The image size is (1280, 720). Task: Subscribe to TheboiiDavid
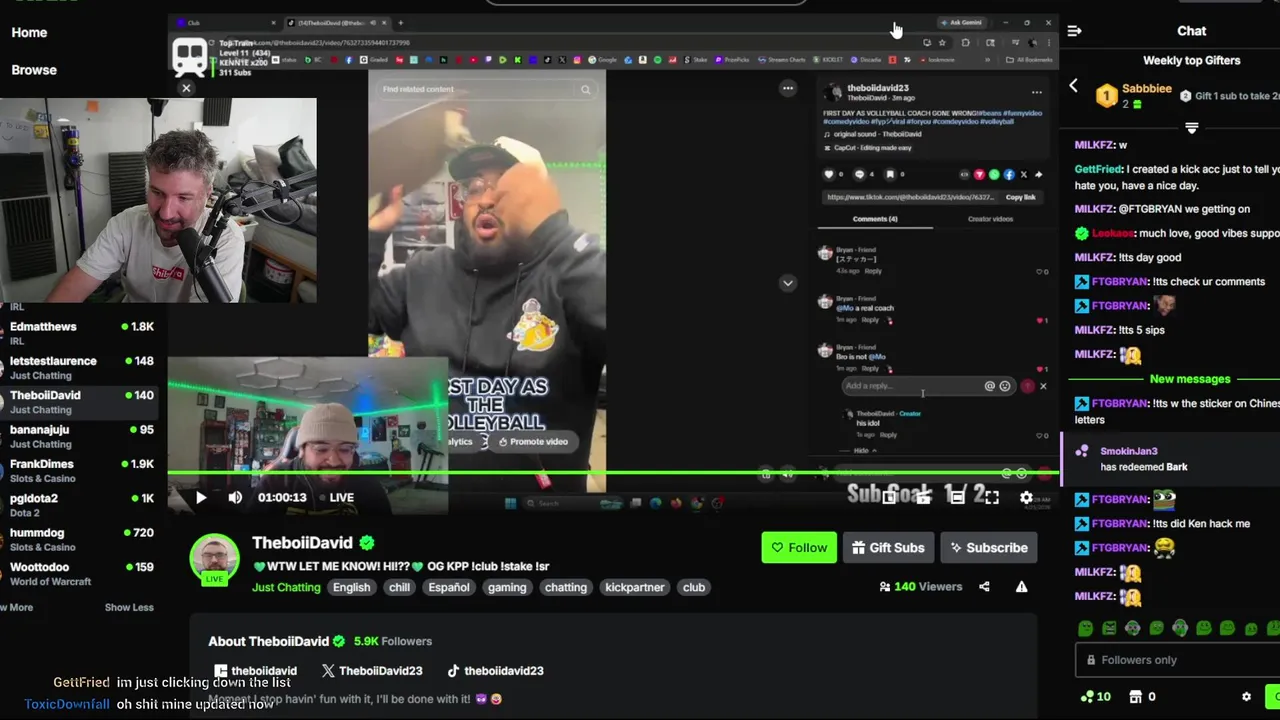coord(988,547)
